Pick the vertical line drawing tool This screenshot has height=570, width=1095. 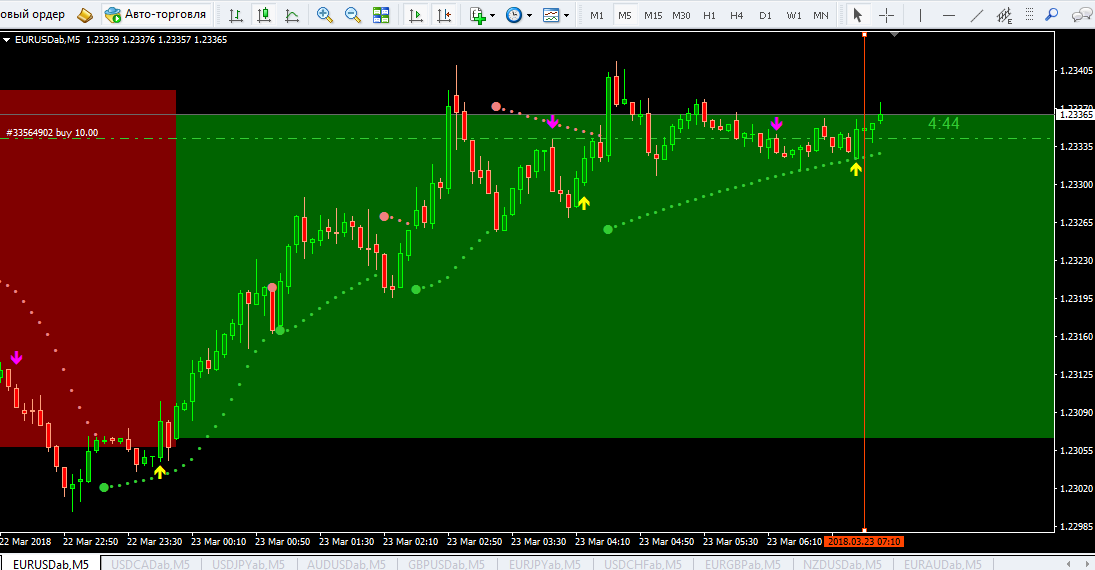tap(920, 15)
